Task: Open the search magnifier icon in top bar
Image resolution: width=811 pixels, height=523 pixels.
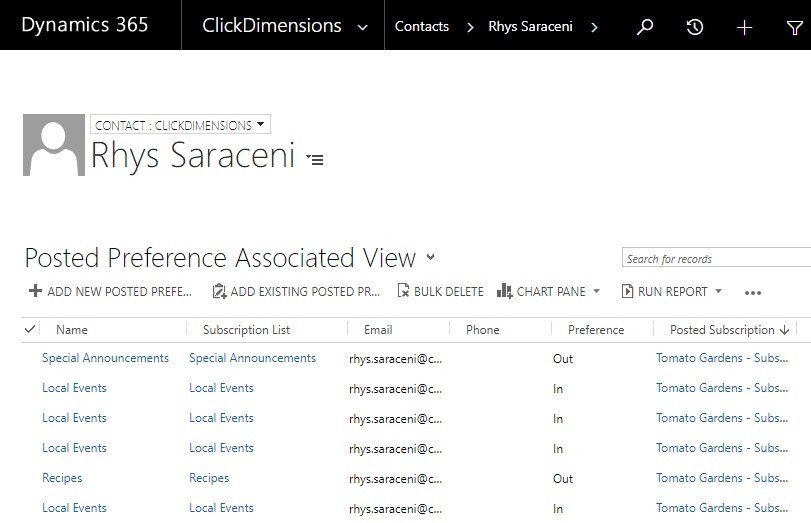Action: pos(644,26)
